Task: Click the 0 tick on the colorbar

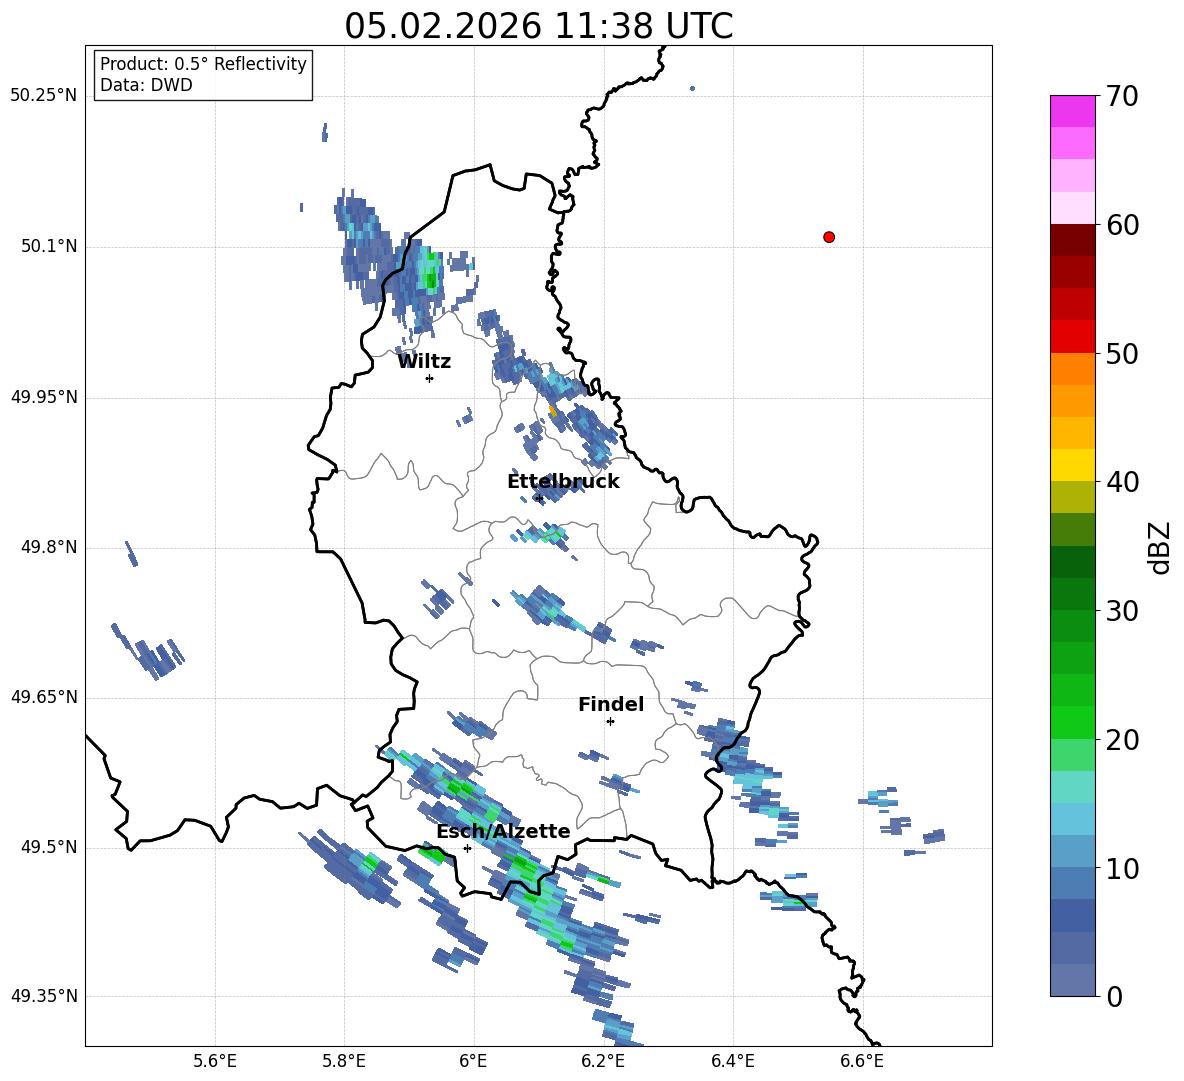Action: click(x=1114, y=996)
